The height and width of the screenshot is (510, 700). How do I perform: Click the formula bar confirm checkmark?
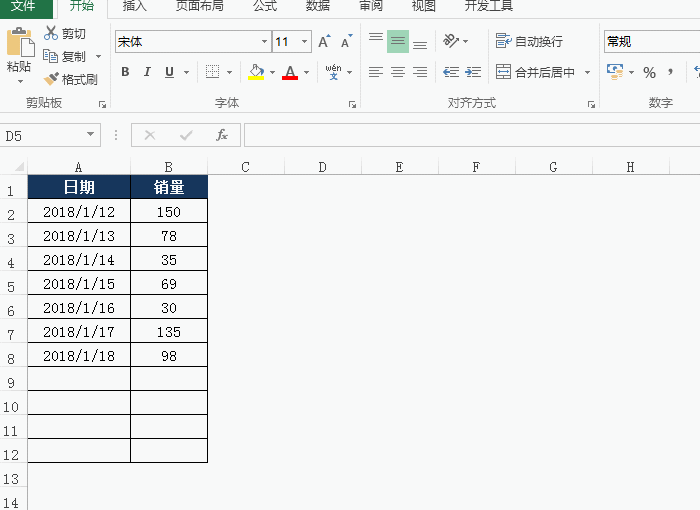pyautogui.click(x=186, y=135)
